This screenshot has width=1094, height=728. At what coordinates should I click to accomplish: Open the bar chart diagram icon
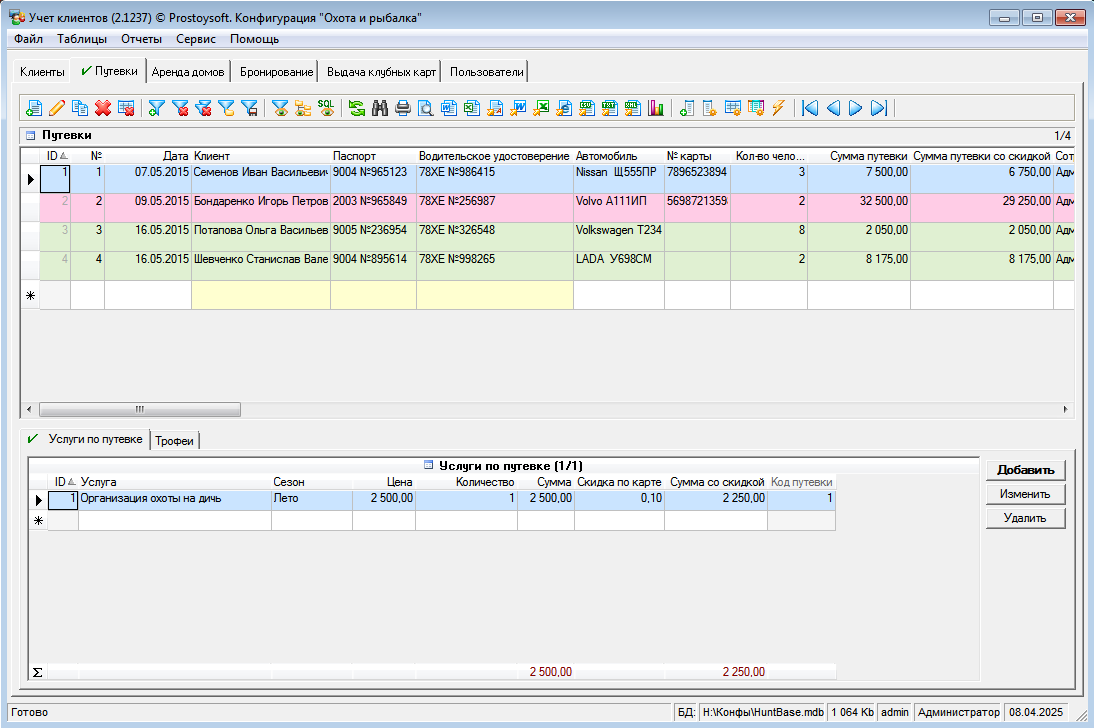click(x=656, y=108)
